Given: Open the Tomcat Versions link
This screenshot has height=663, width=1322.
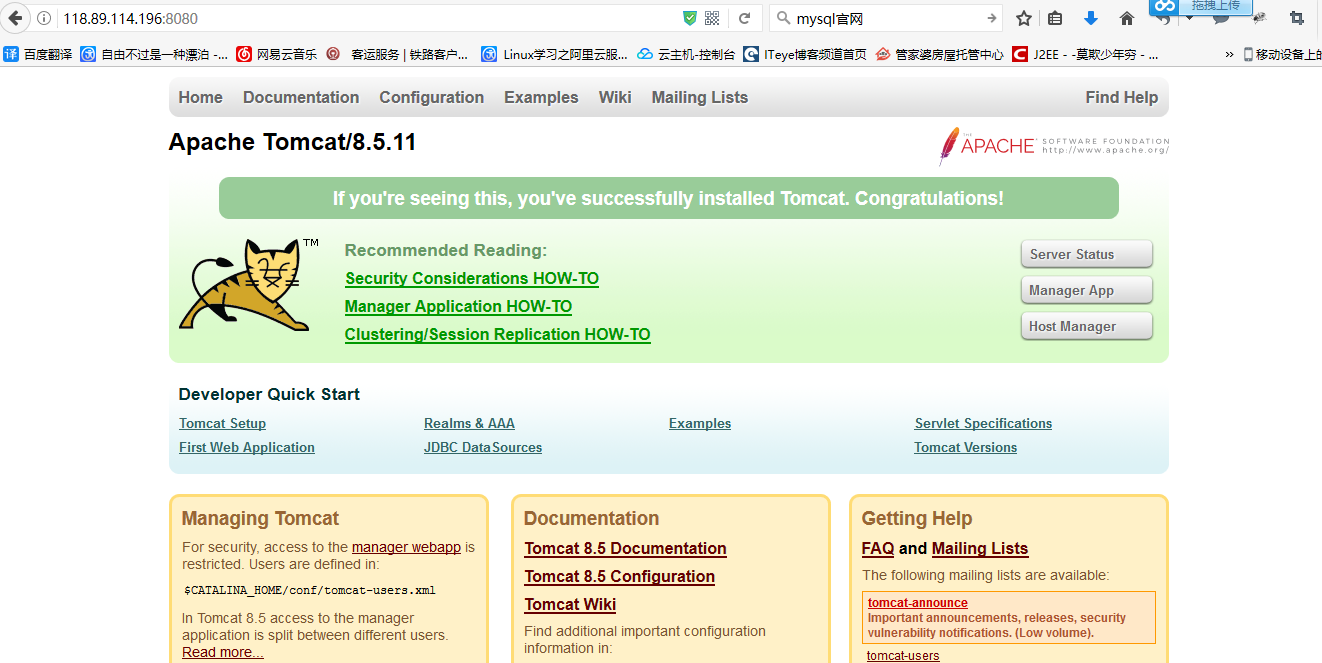Looking at the screenshot, I should pyautogui.click(x=965, y=447).
